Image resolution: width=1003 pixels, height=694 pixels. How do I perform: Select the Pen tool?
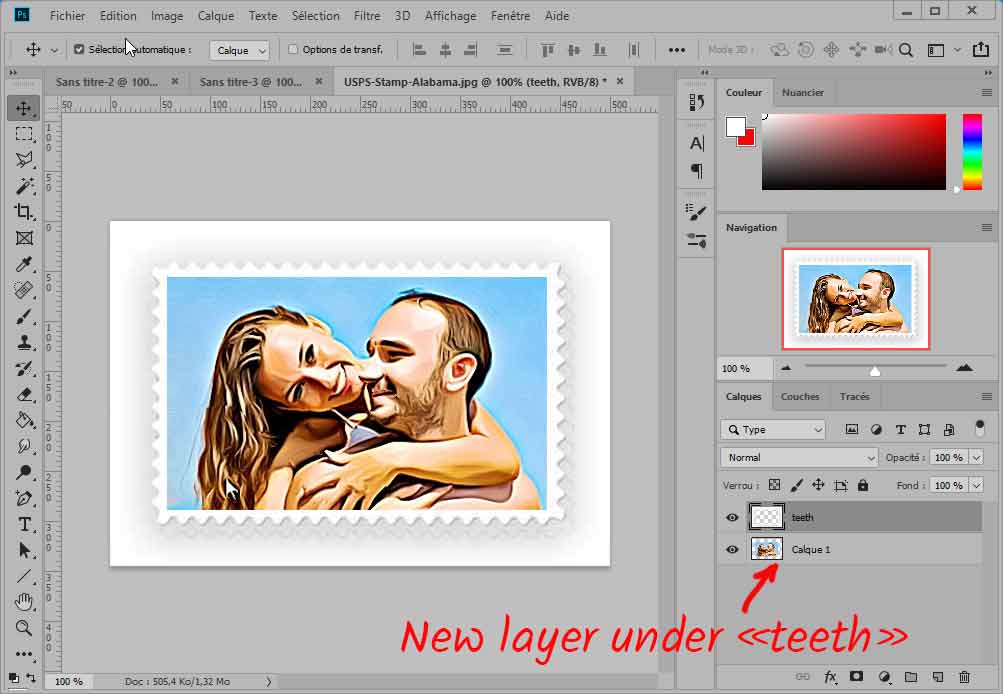coord(24,498)
